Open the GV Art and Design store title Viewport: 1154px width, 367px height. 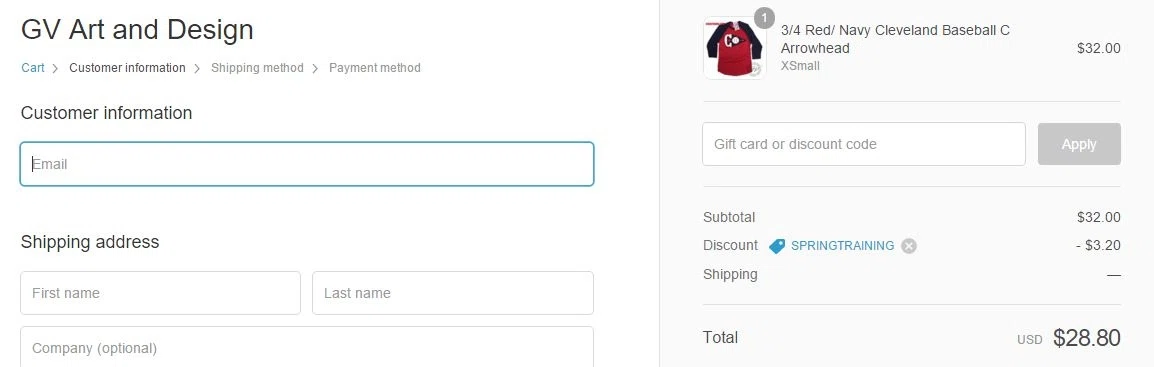coord(138,30)
